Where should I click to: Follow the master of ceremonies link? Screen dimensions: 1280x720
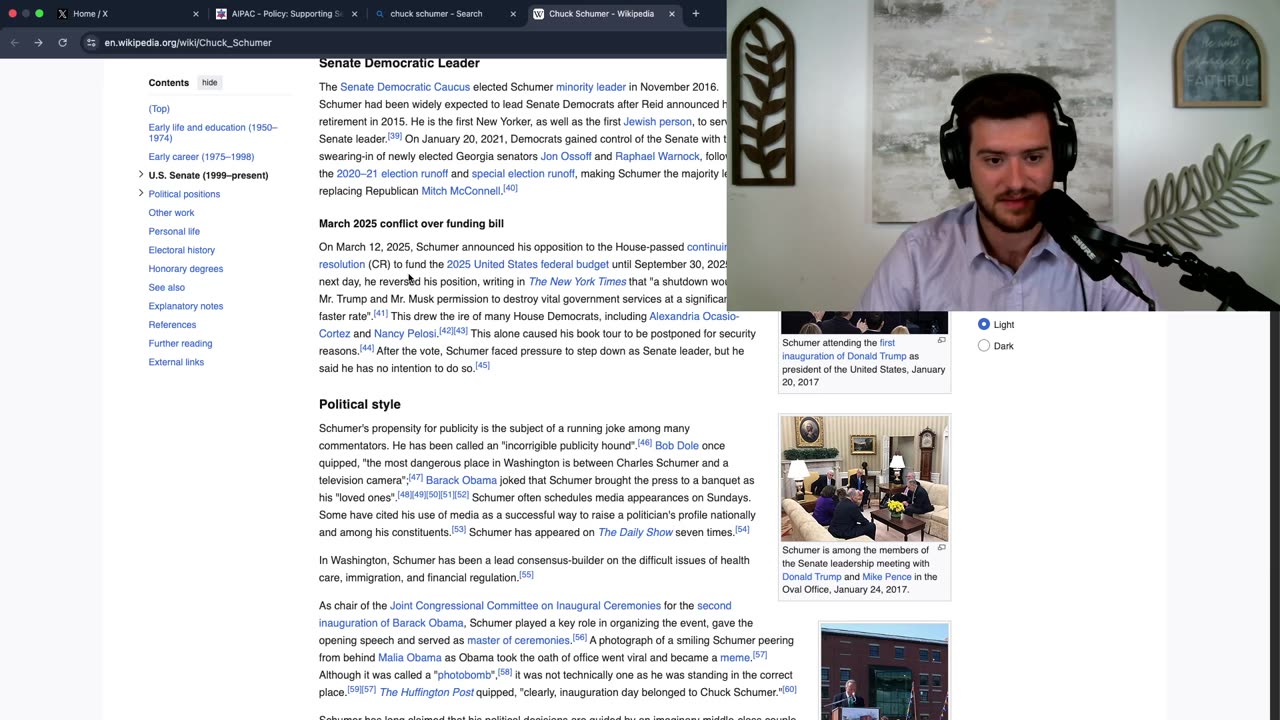click(x=518, y=641)
